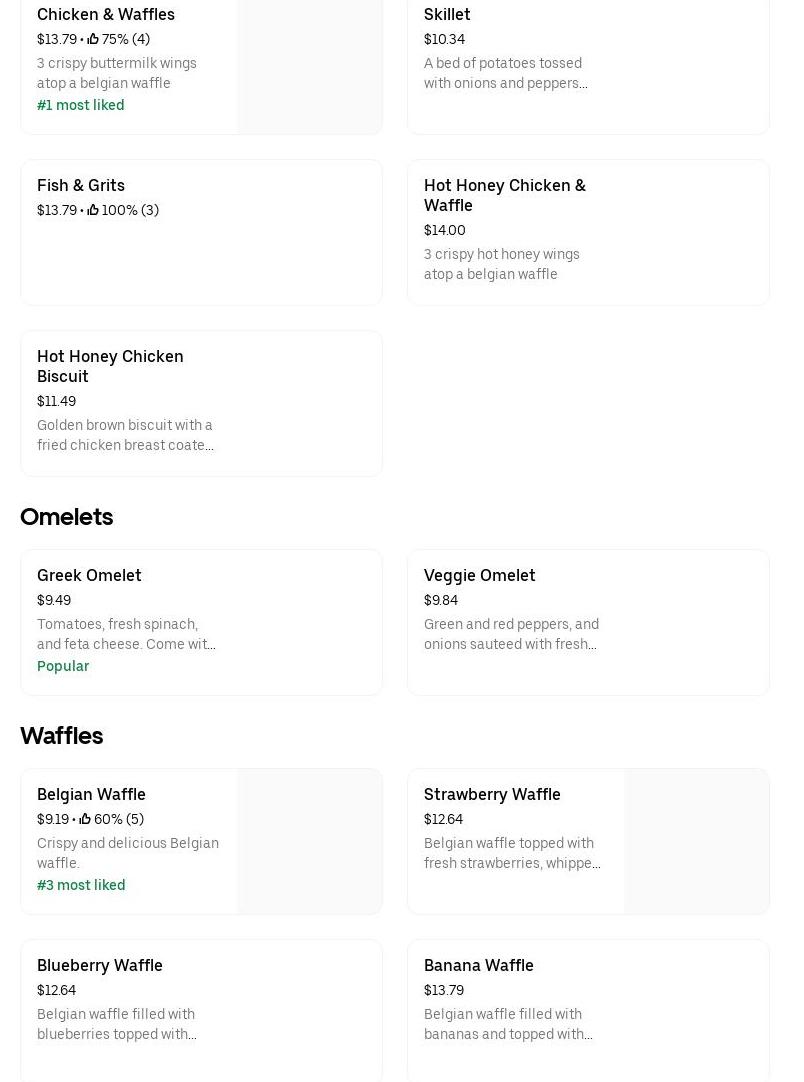Open the Strawberry Waffle item photo
Screen dimensions: 804x1082
[x=696, y=841]
